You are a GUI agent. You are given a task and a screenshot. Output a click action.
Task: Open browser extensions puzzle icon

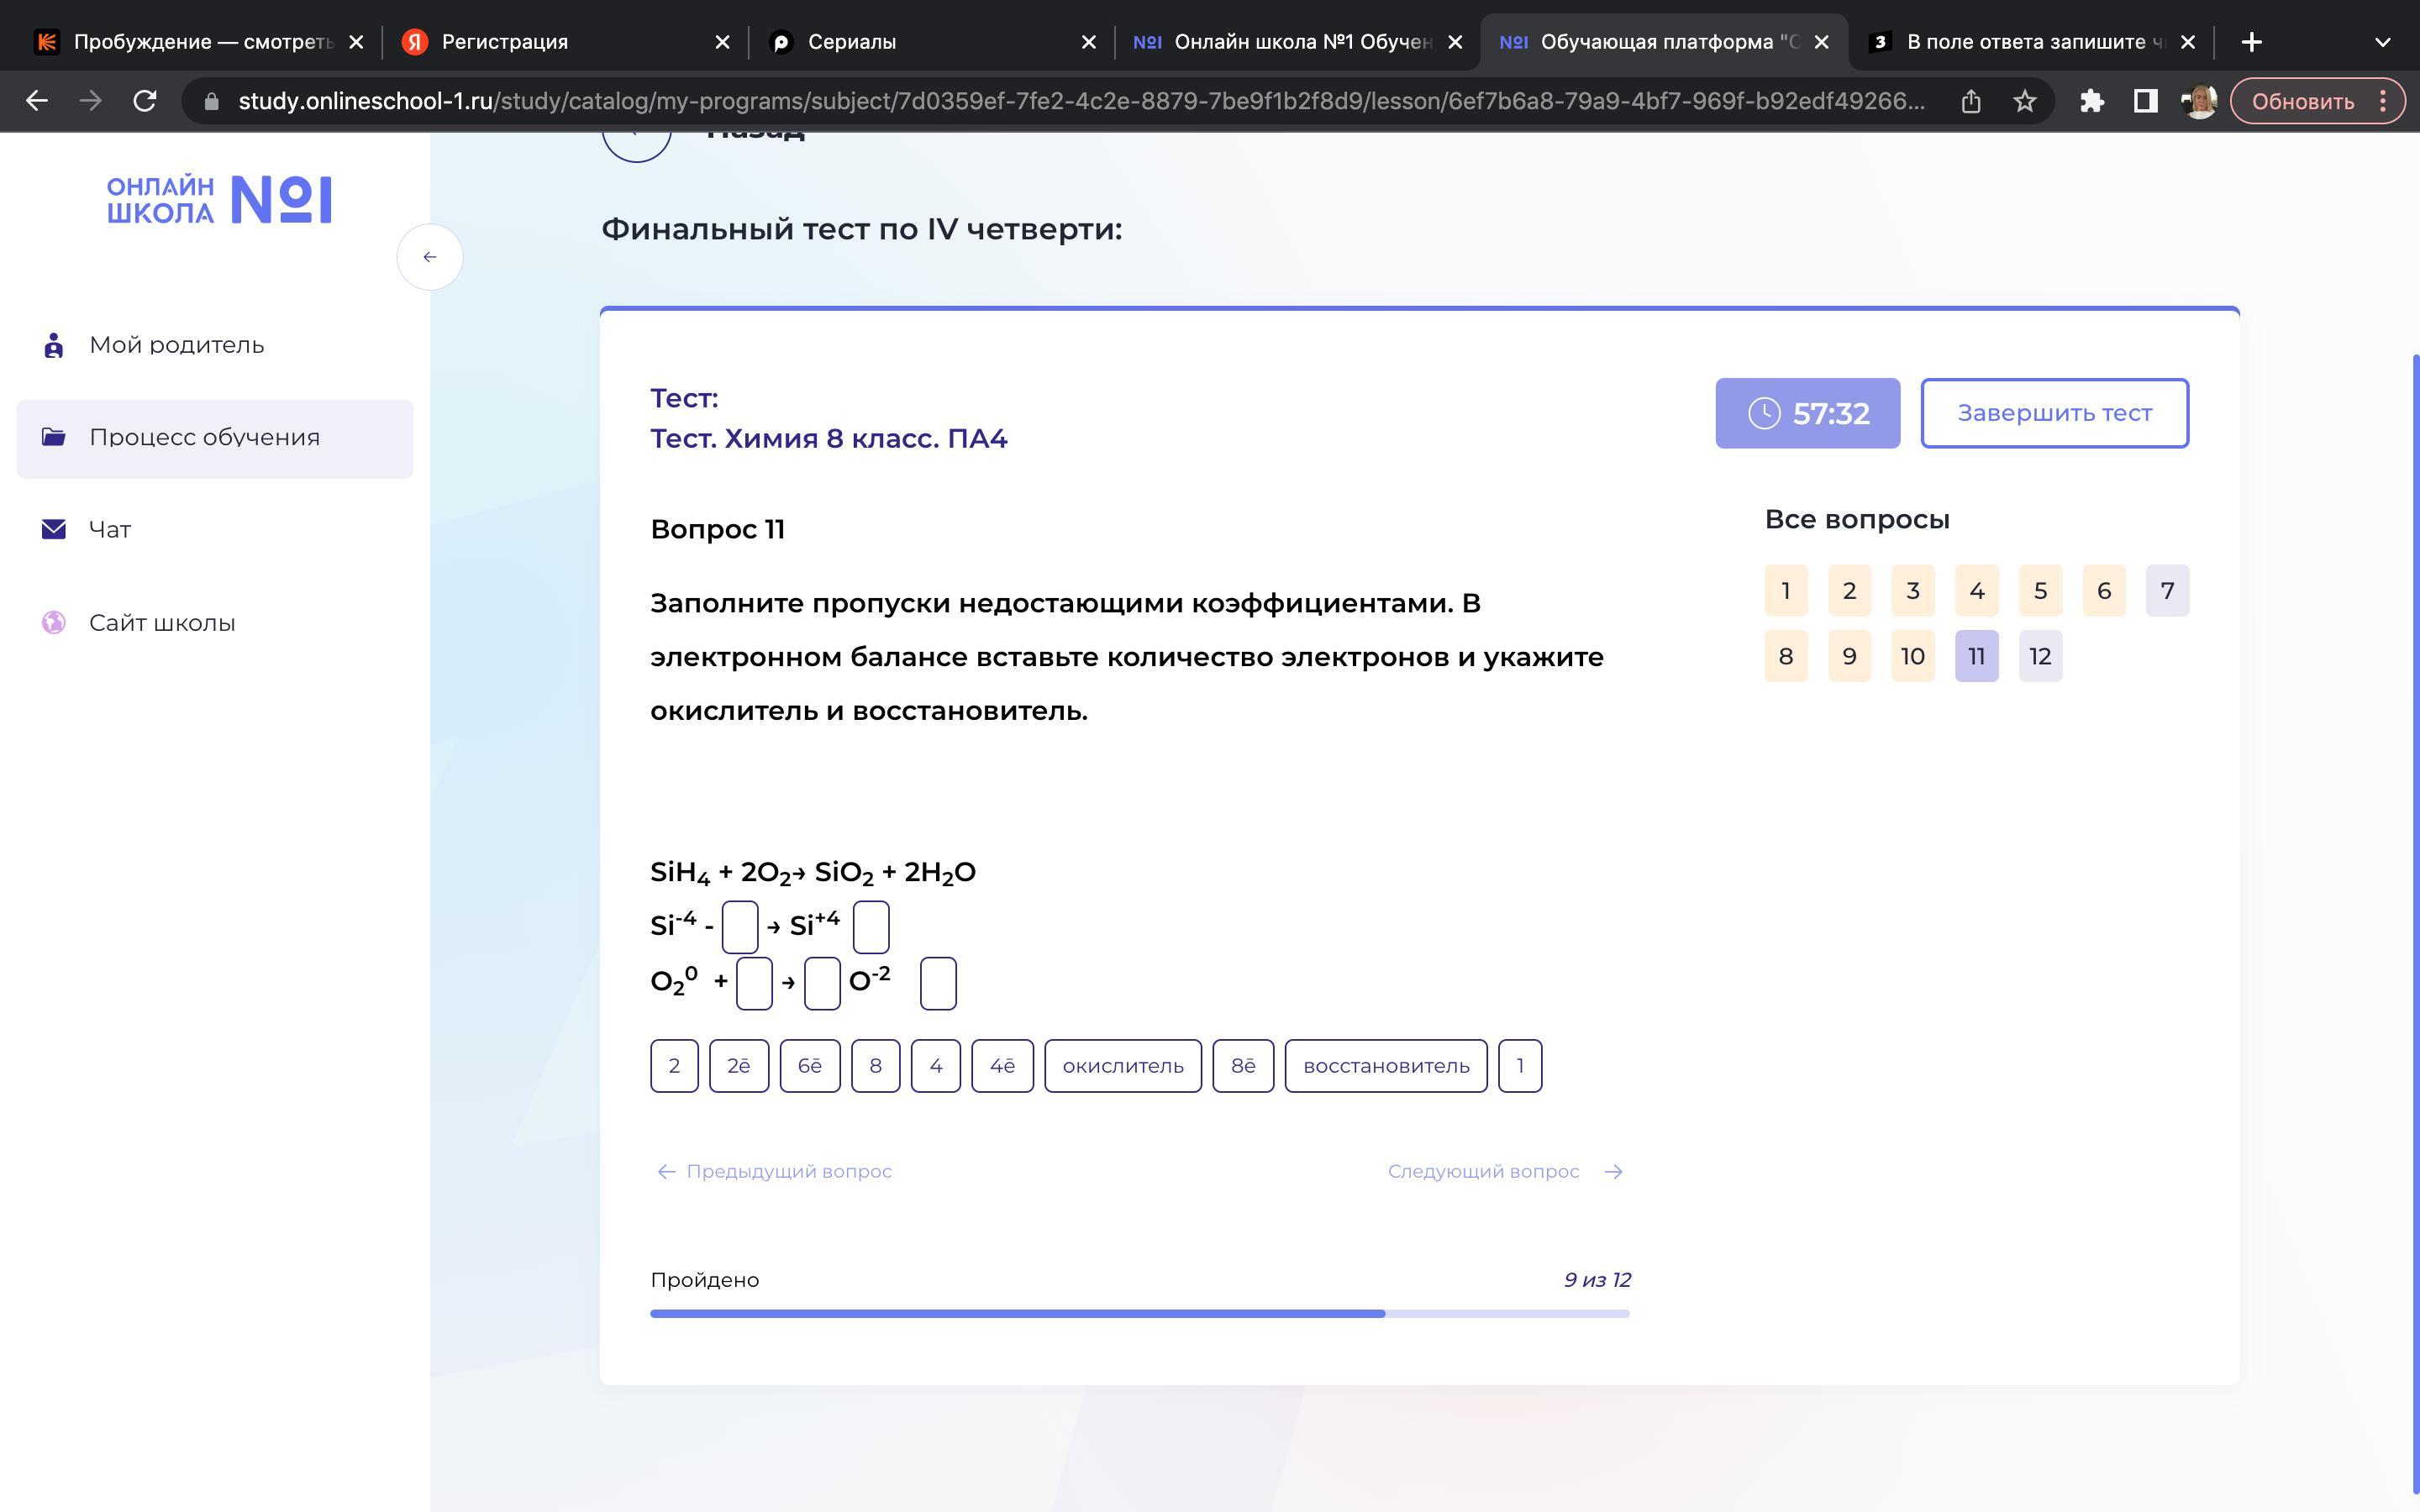point(2091,101)
